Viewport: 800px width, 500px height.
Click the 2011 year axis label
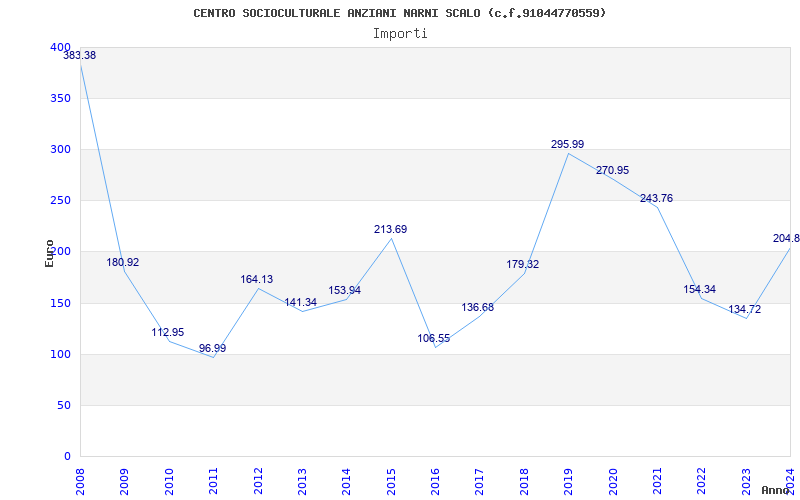coord(214,481)
